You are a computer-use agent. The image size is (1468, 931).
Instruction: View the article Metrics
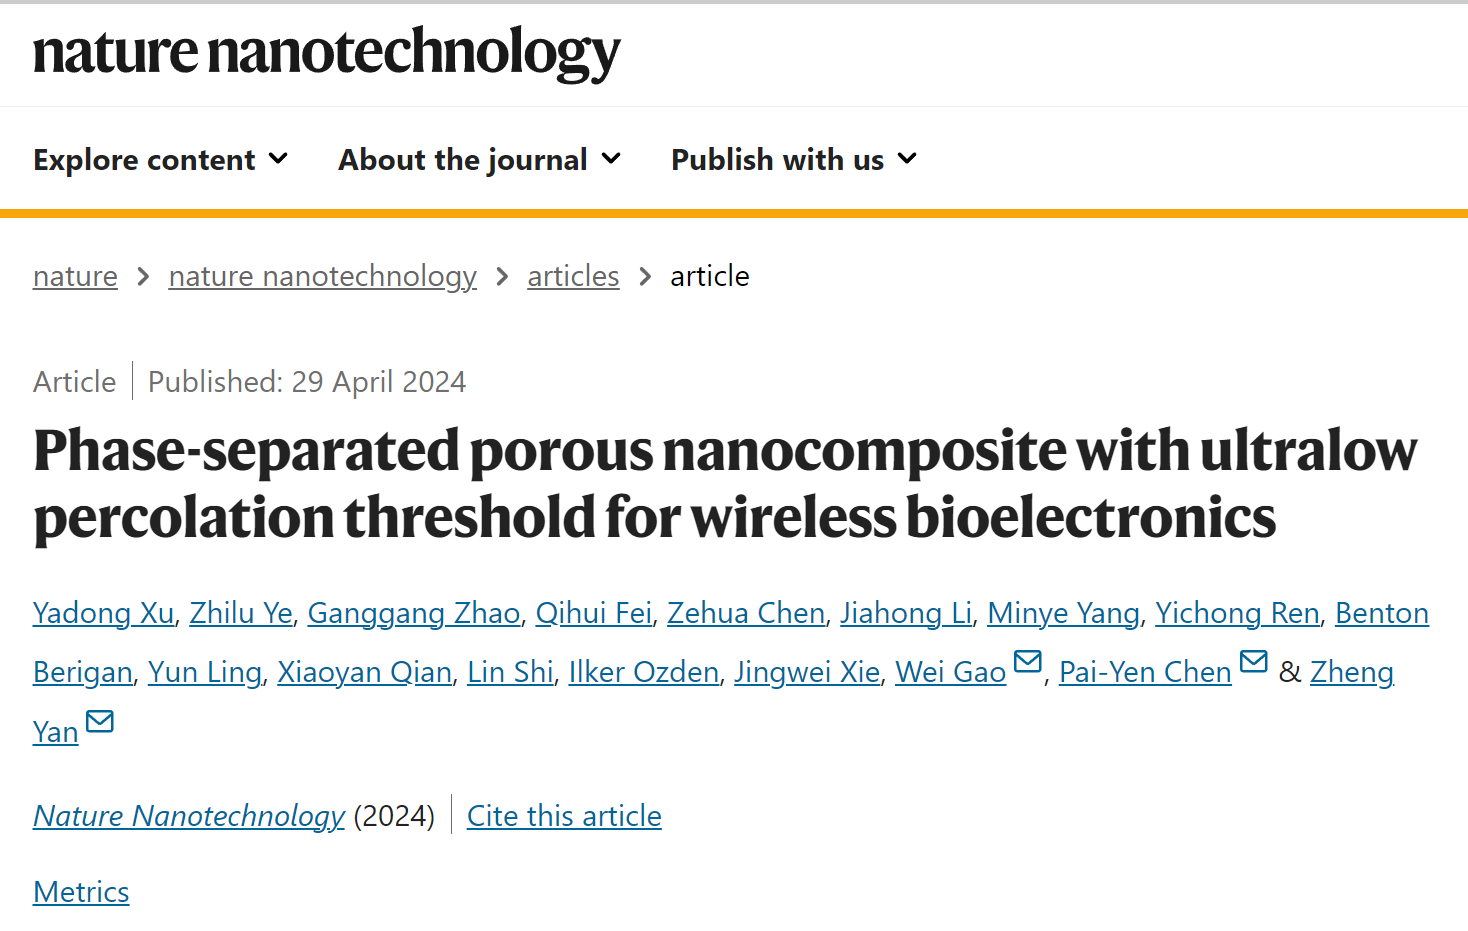coord(81,892)
